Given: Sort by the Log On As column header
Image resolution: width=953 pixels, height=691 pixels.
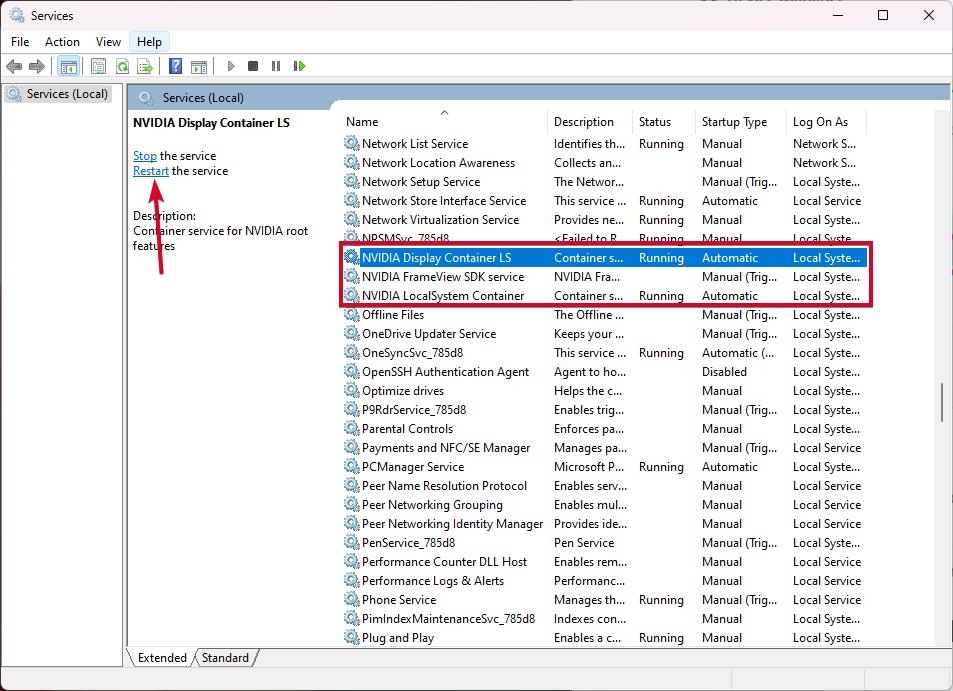Looking at the screenshot, I should point(827,122).
